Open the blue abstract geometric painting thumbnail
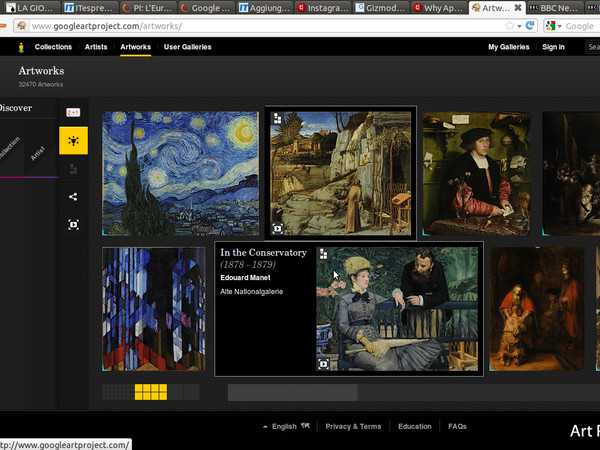600x450 pixels. click(154, 309)
